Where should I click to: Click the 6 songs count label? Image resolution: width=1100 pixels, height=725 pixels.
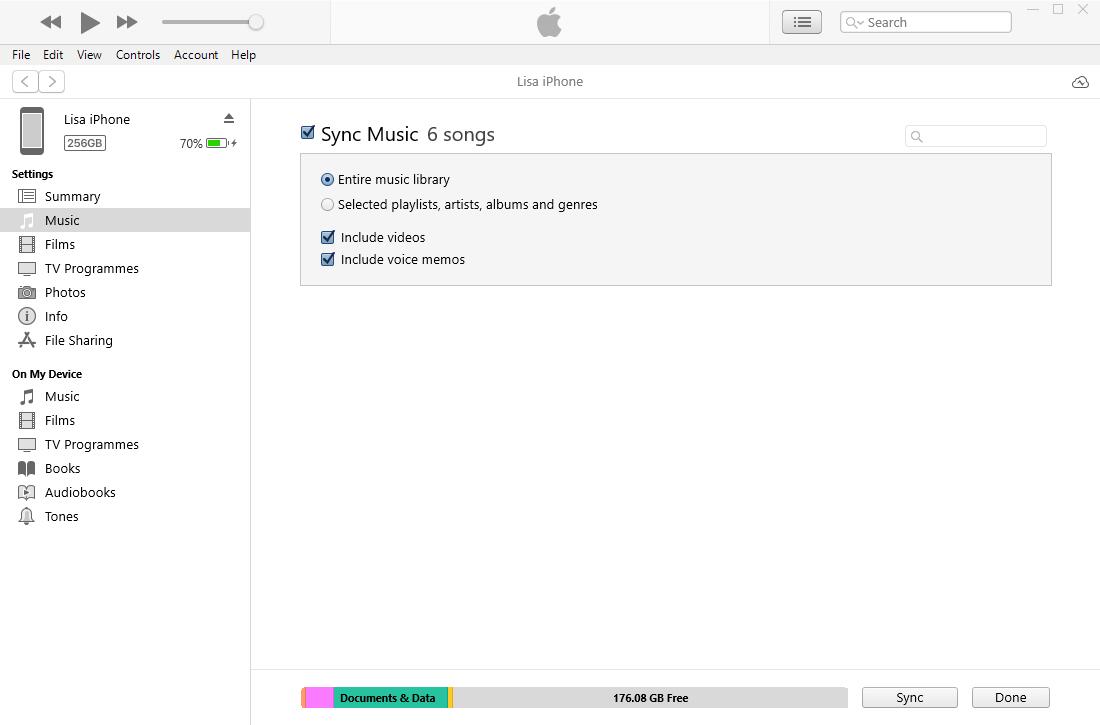point(461,134)
